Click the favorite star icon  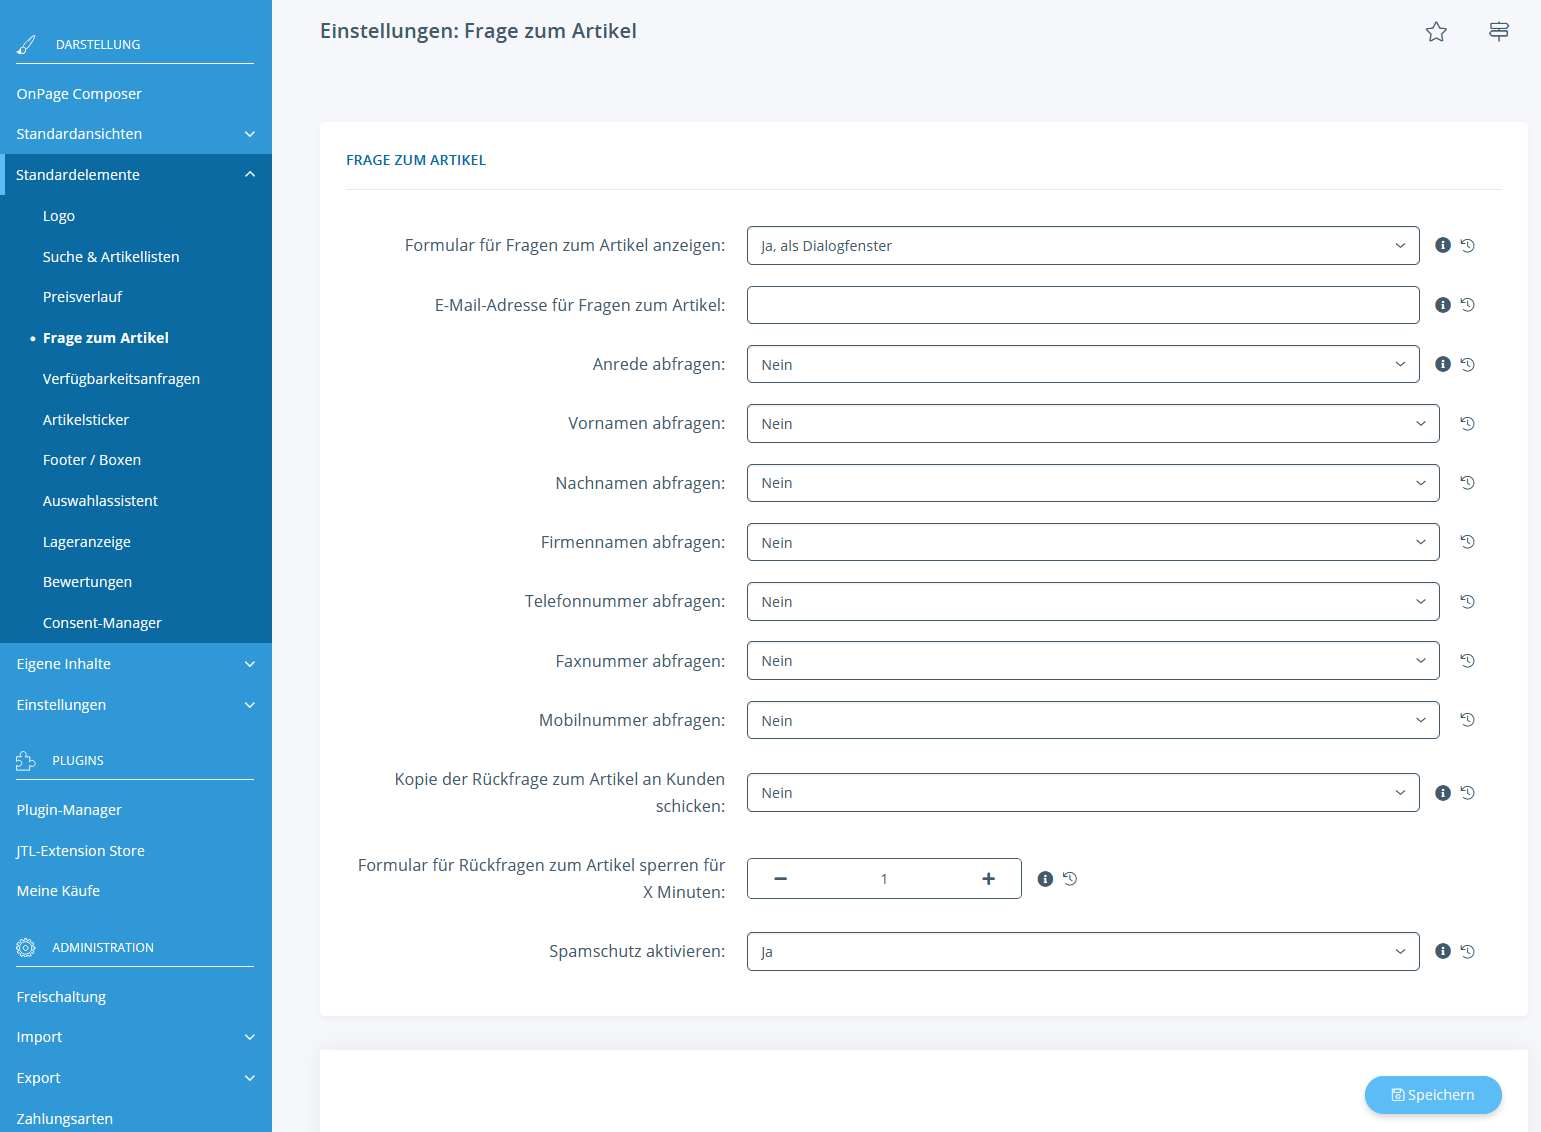(x=1436, y=32)
